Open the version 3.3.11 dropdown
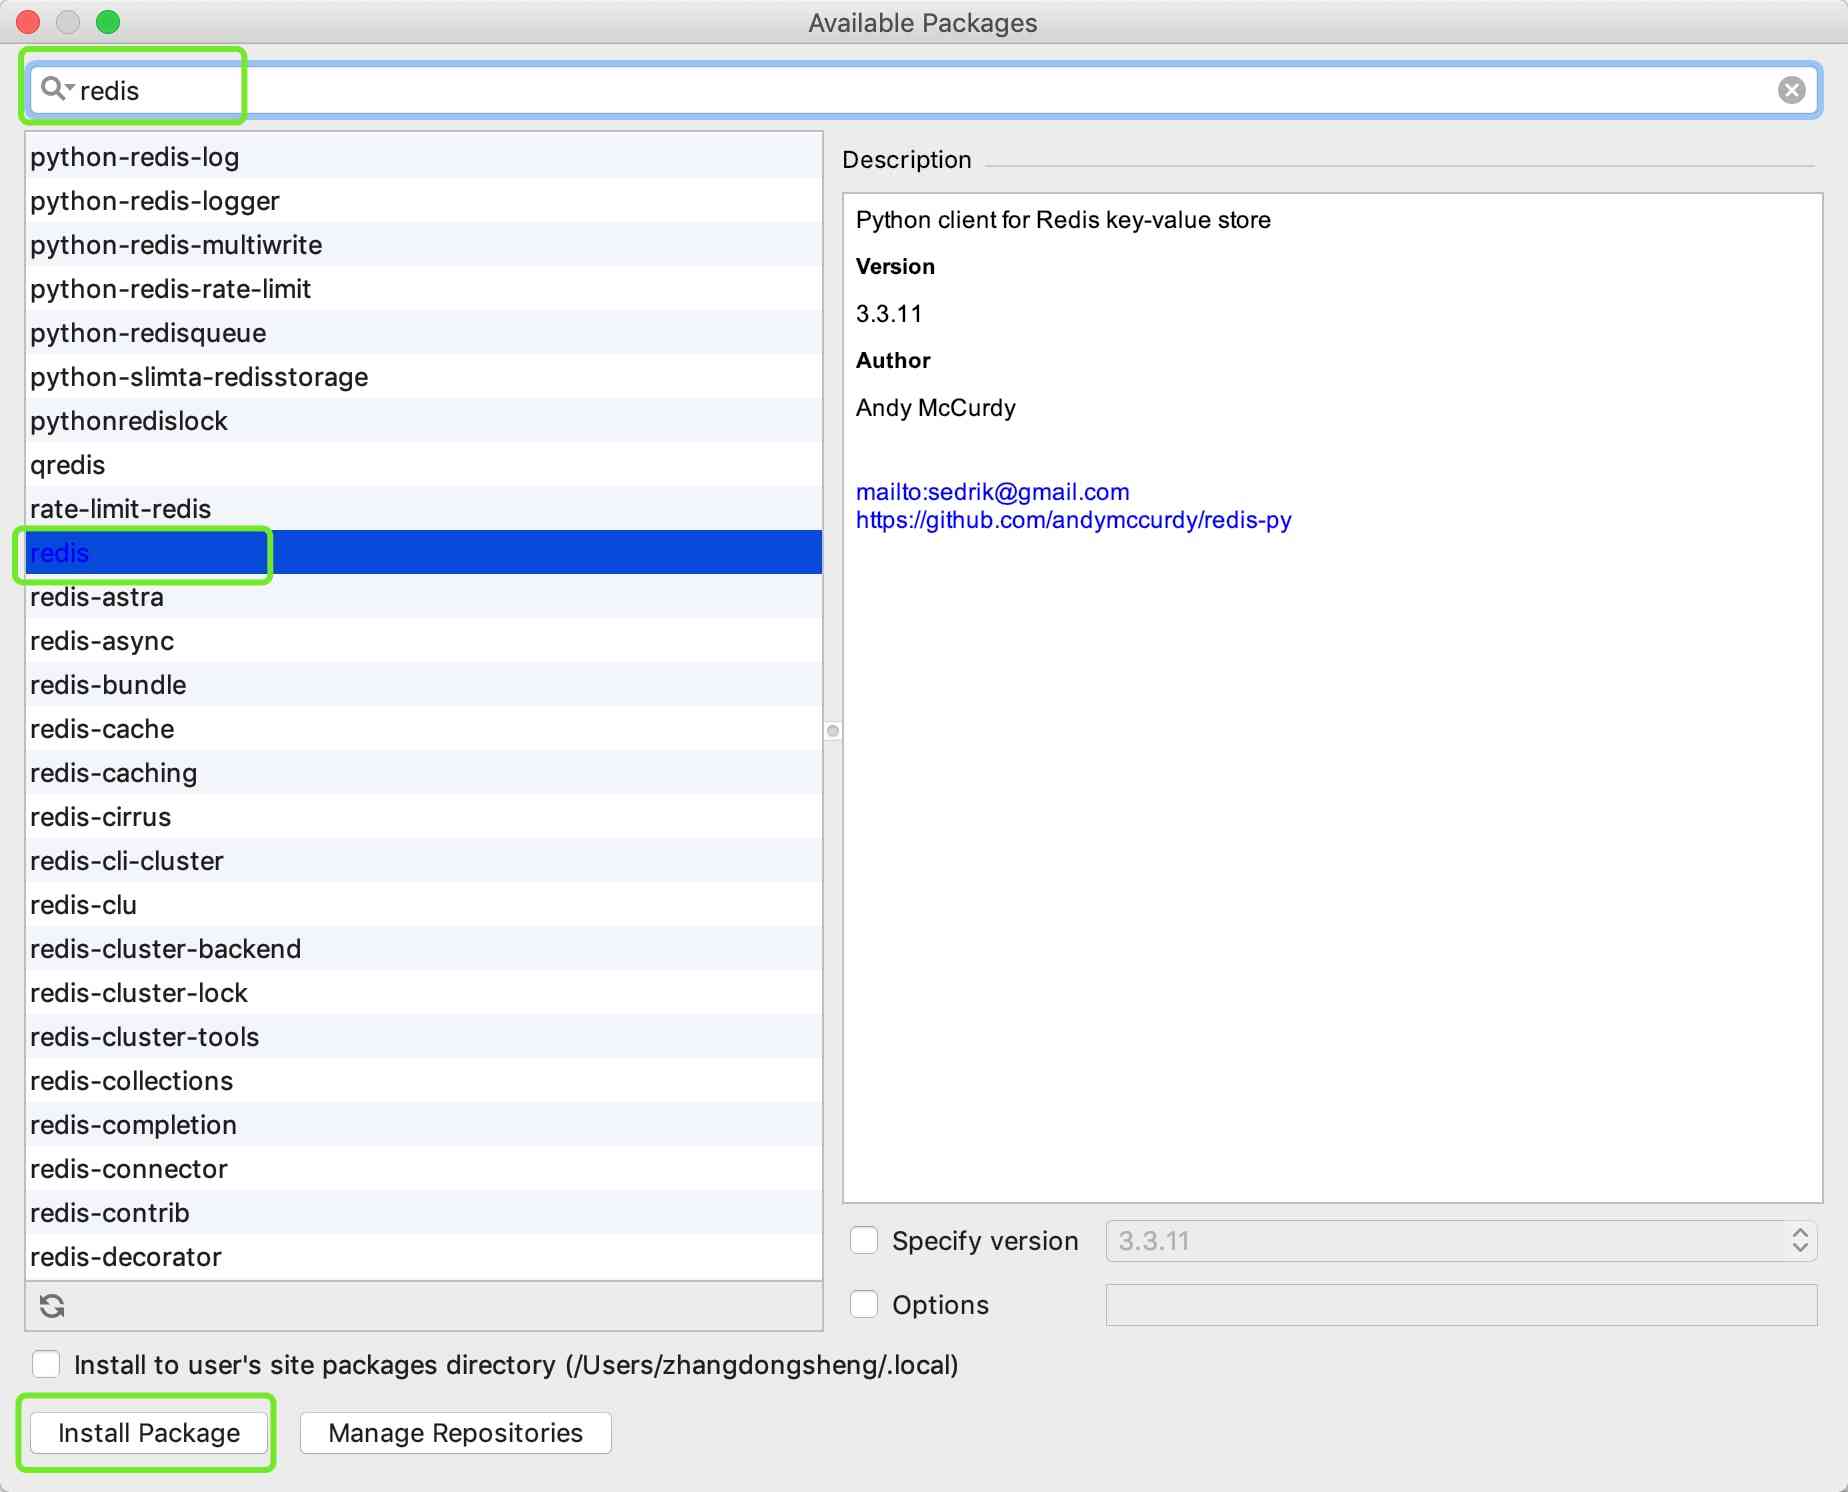 (1460, 1240)
